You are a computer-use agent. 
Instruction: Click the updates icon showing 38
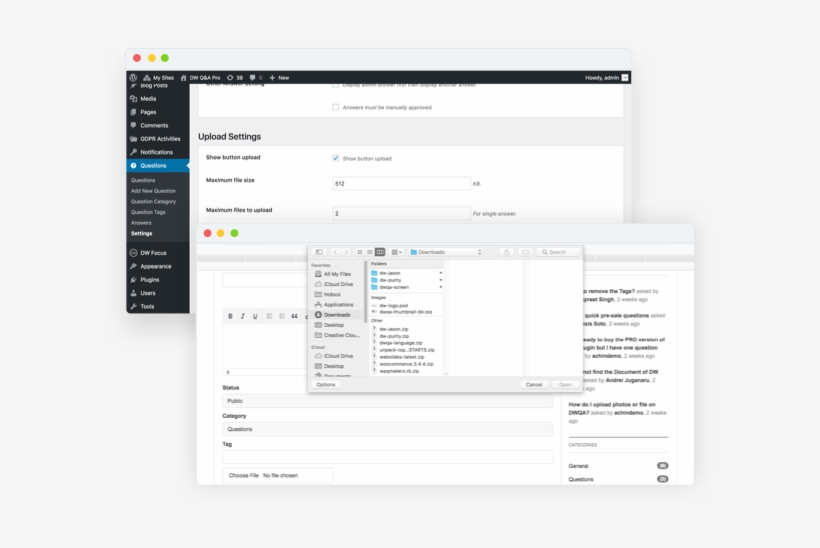235,77
